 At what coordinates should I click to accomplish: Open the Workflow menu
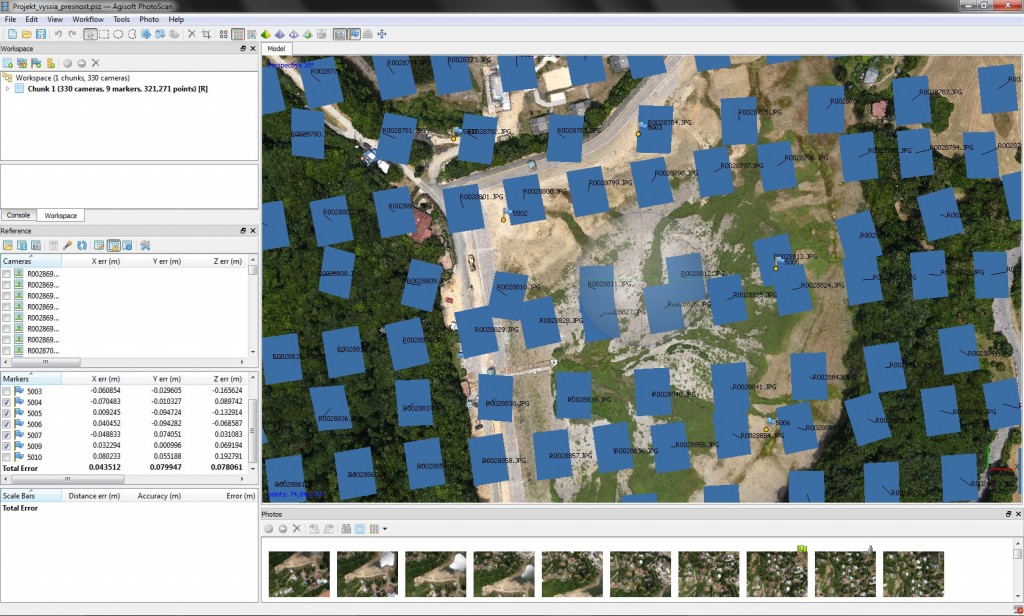(88, 19)
